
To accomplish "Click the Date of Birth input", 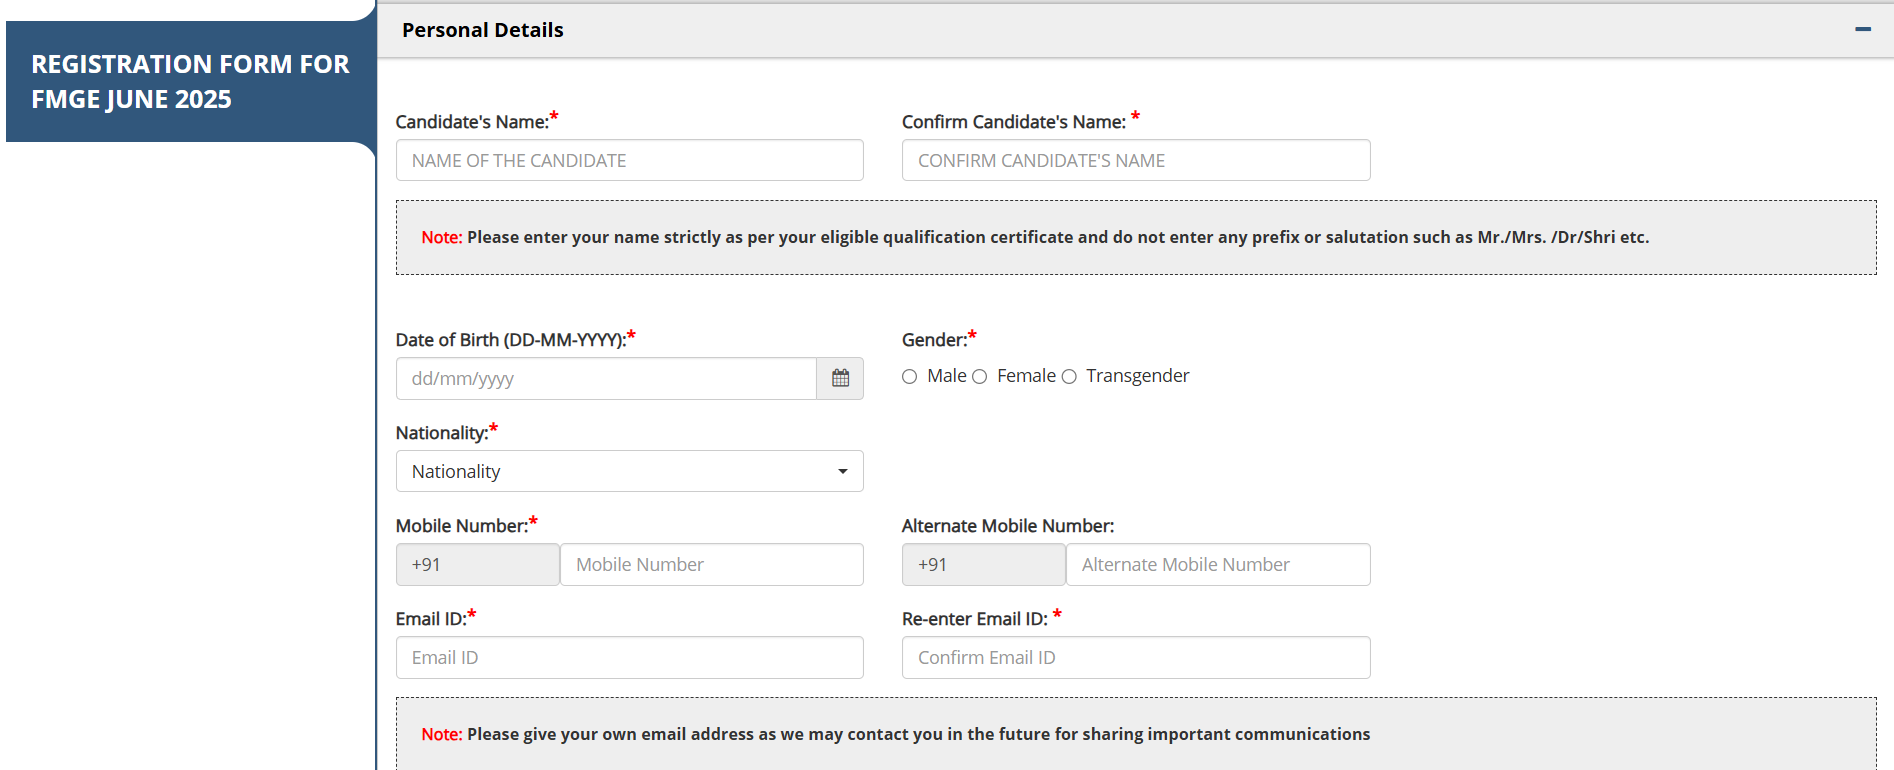I will tap(606, 378).
